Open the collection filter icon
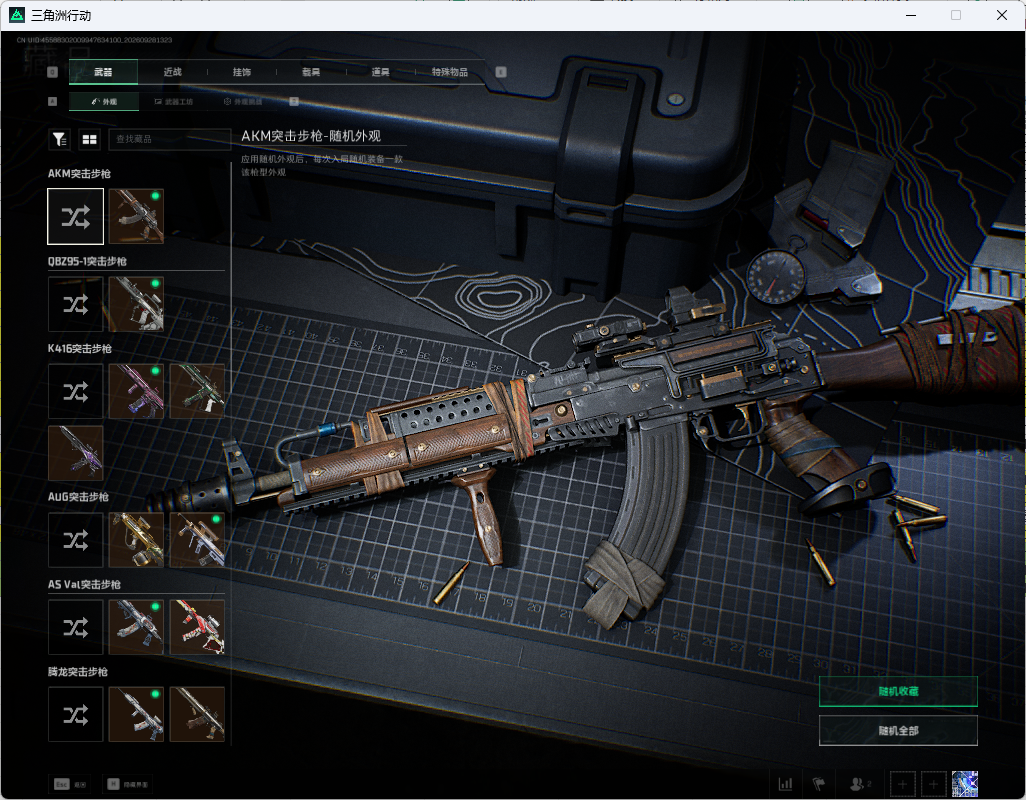This screenshot has width=1026, height=800. coord(60,139)
